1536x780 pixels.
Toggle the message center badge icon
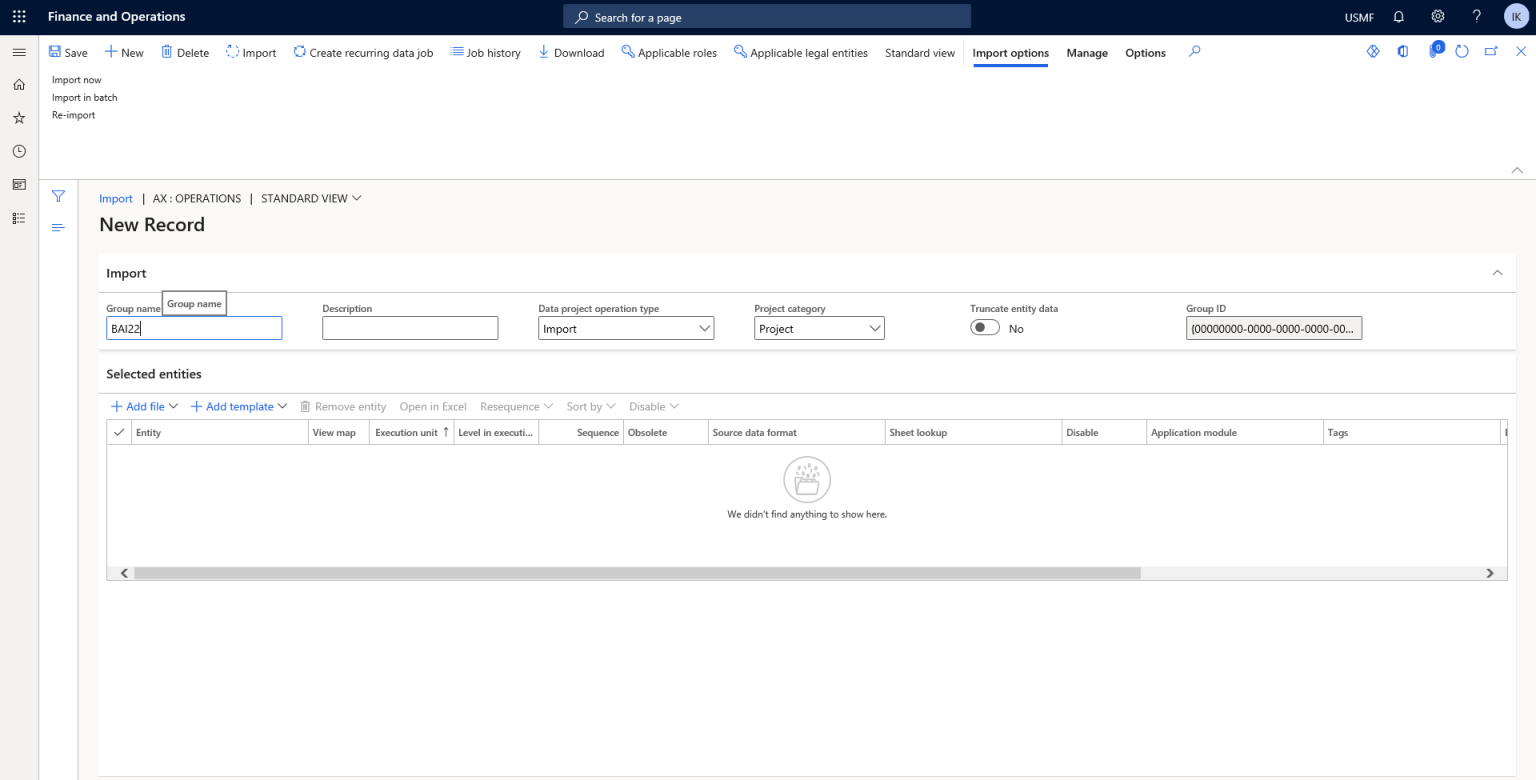pos(1434,51)
